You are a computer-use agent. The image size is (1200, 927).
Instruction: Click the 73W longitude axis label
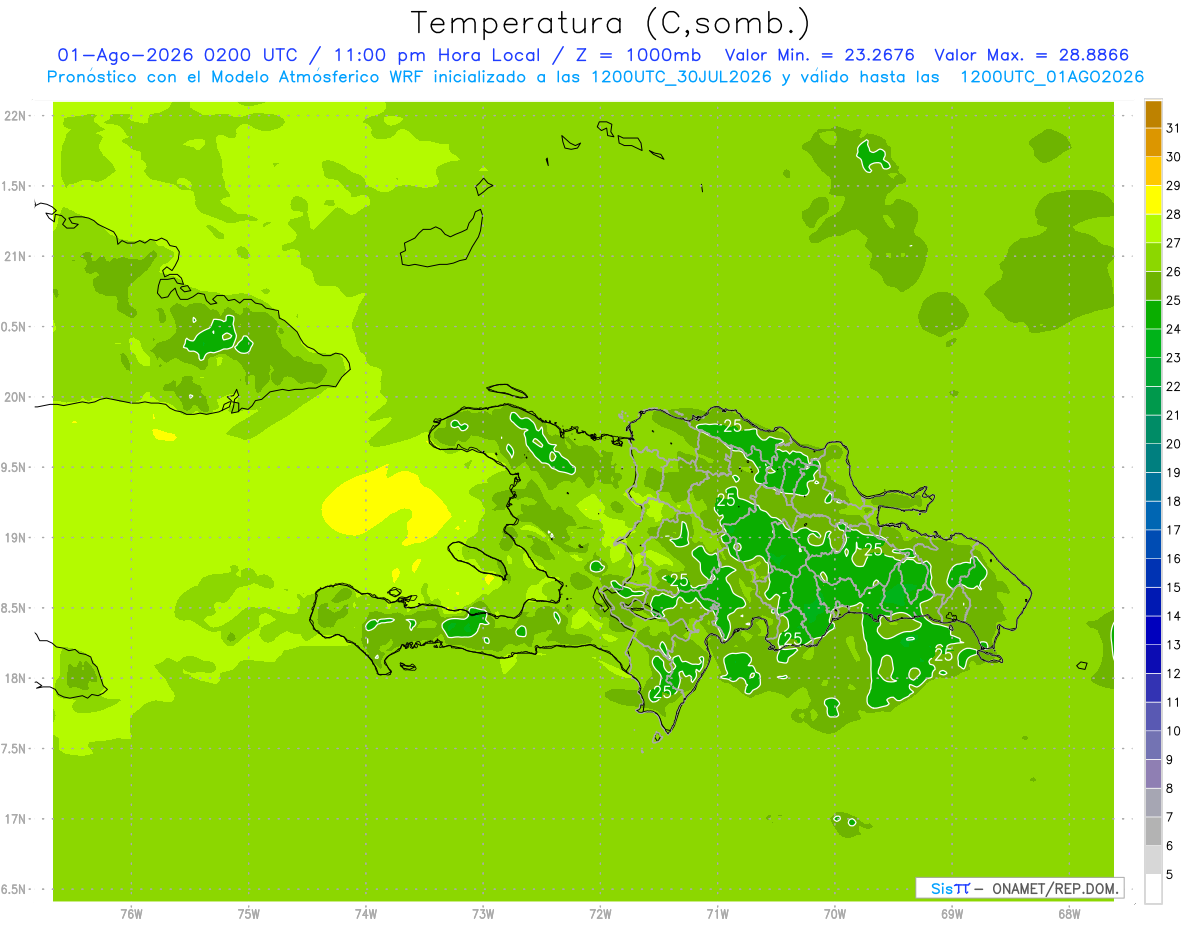[x=483, y=914]
